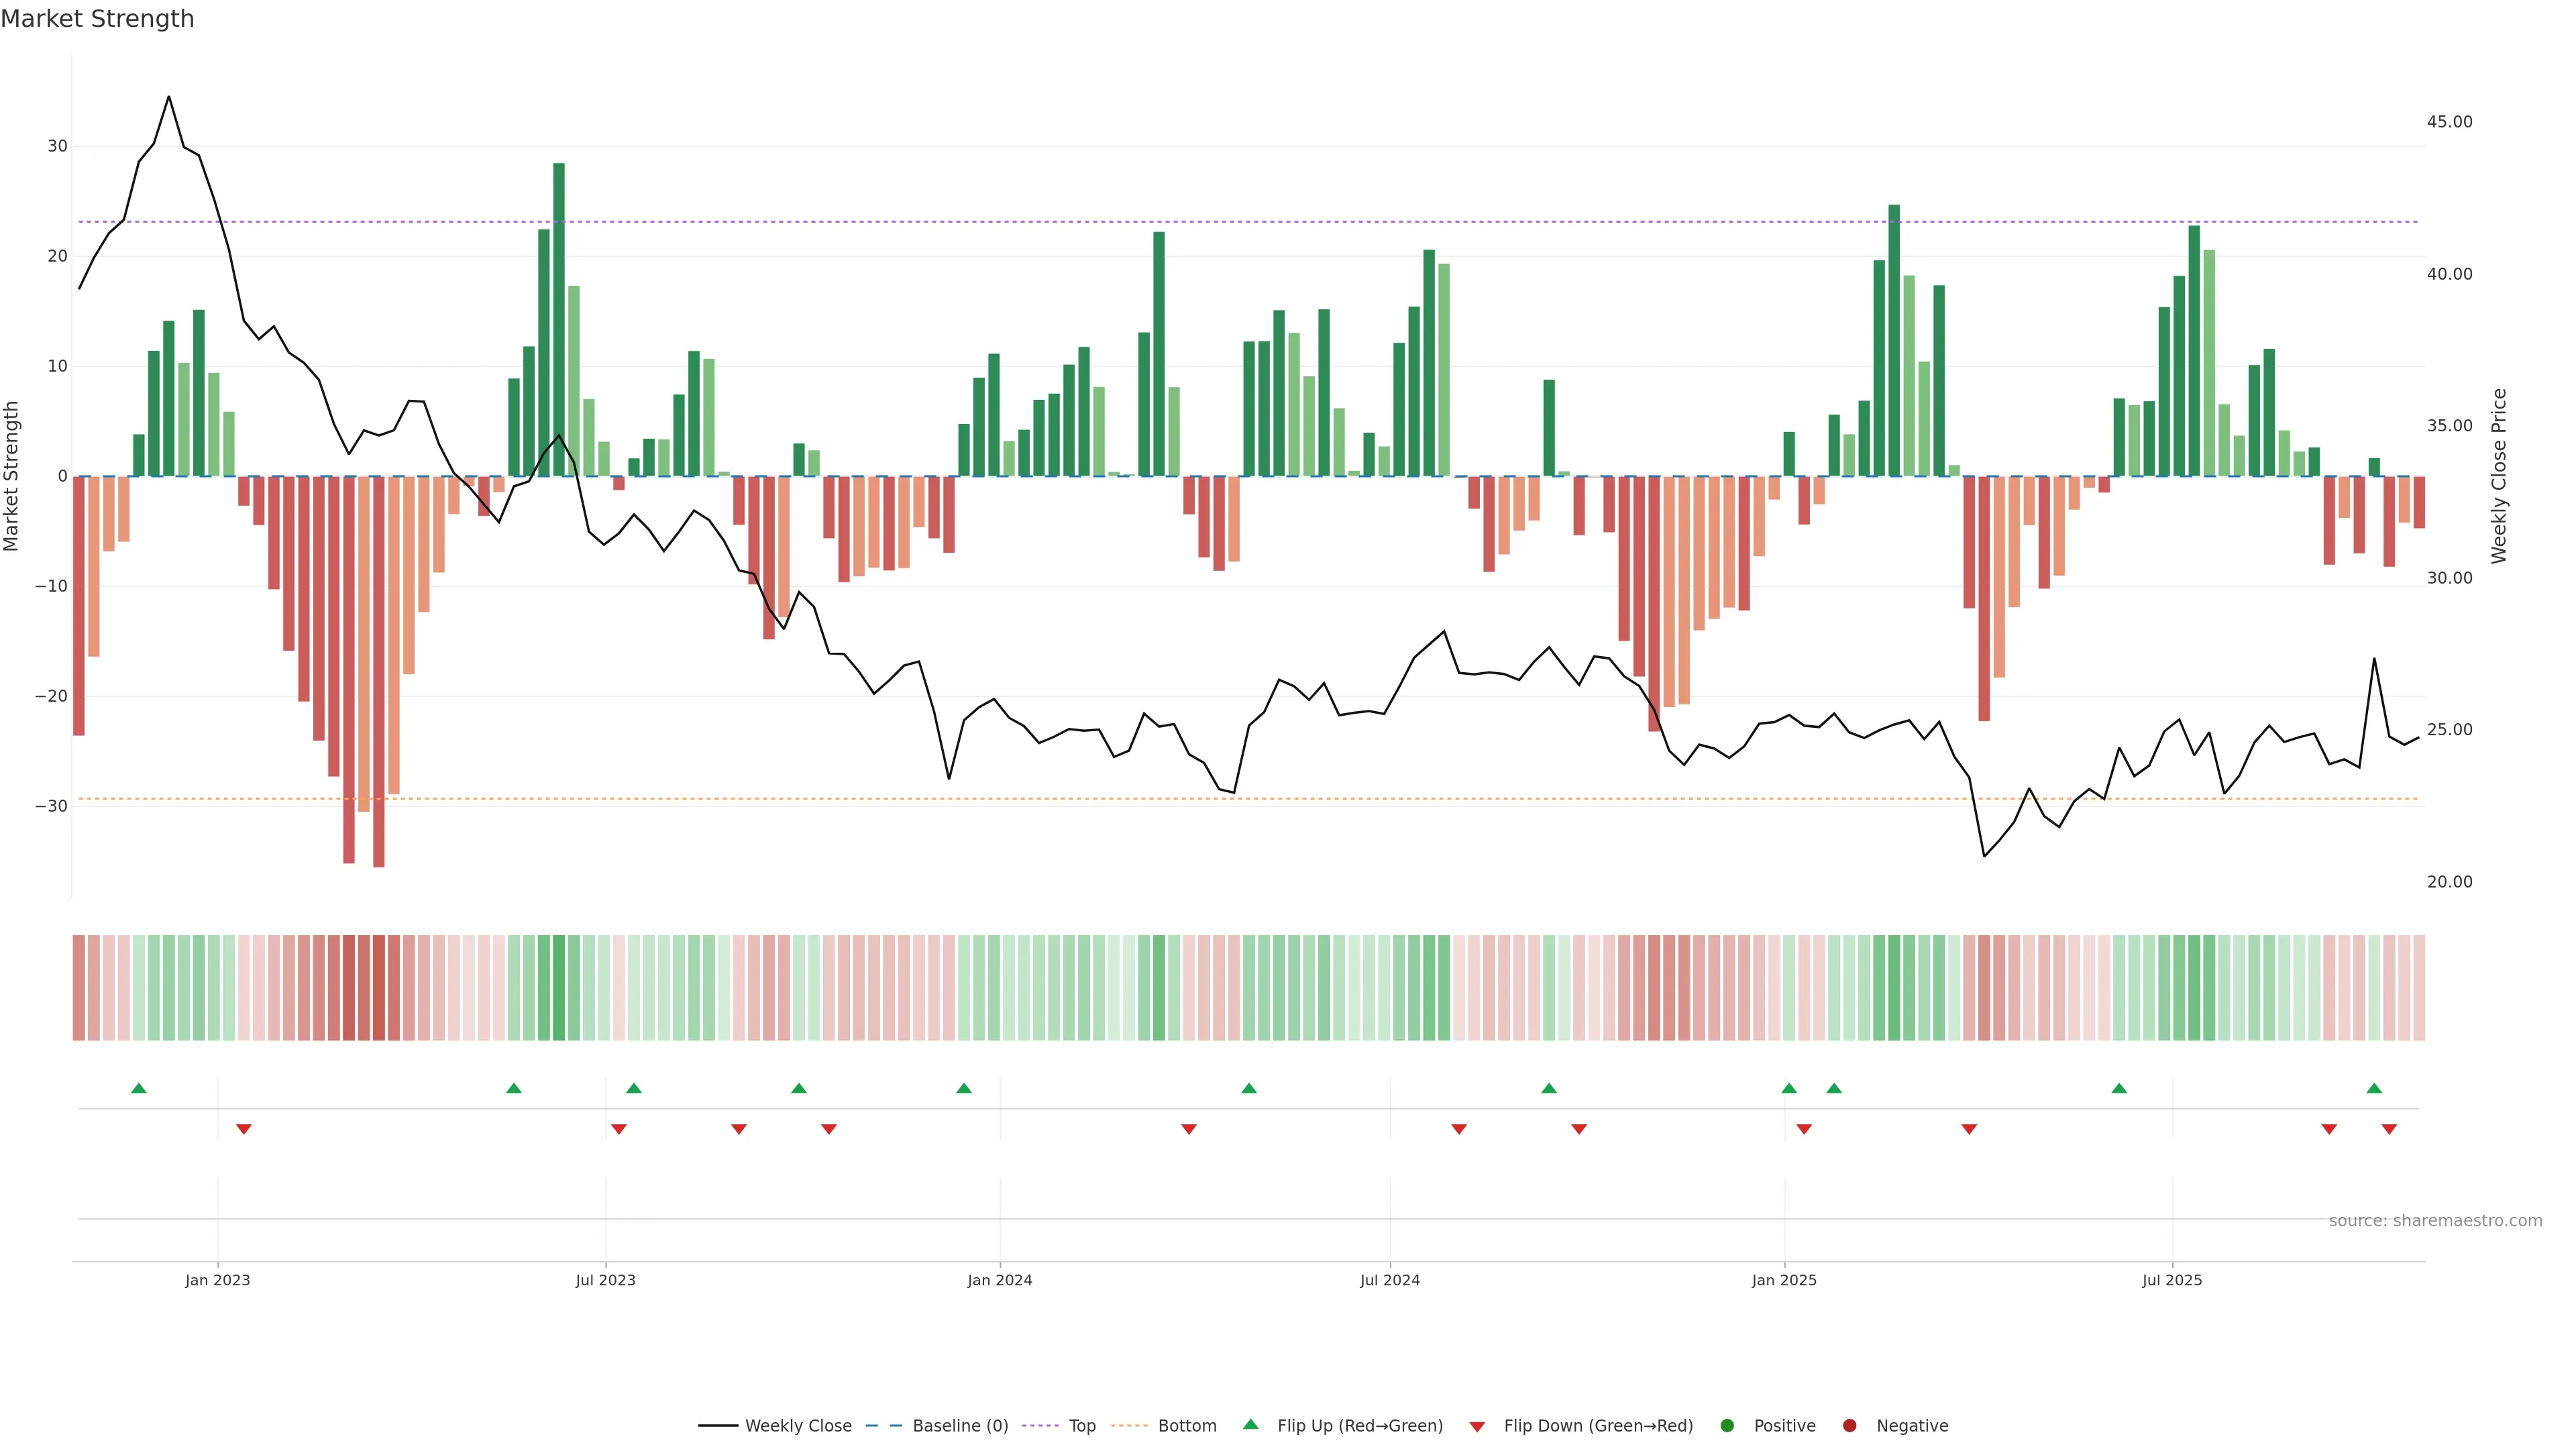Click last red flip-down triangle marker
This screenshot has height=1449, width=2576.
2389,1129
